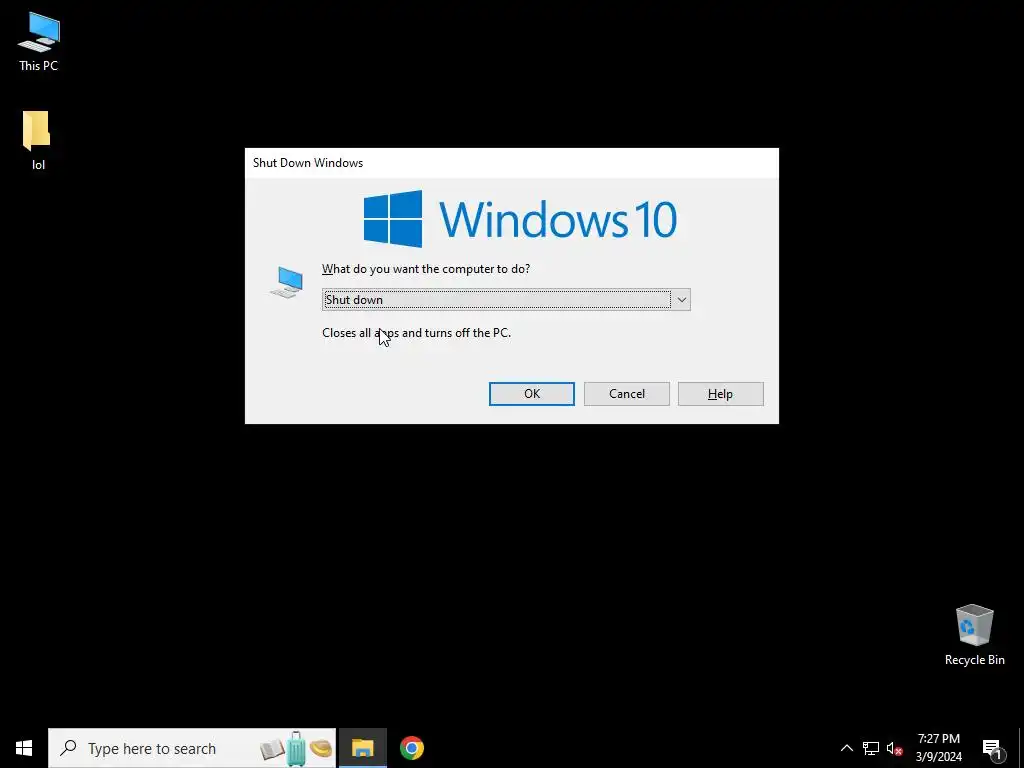Click the search highlights illustration in search box
Screen dimensions: 1024x768
point(296,749)
